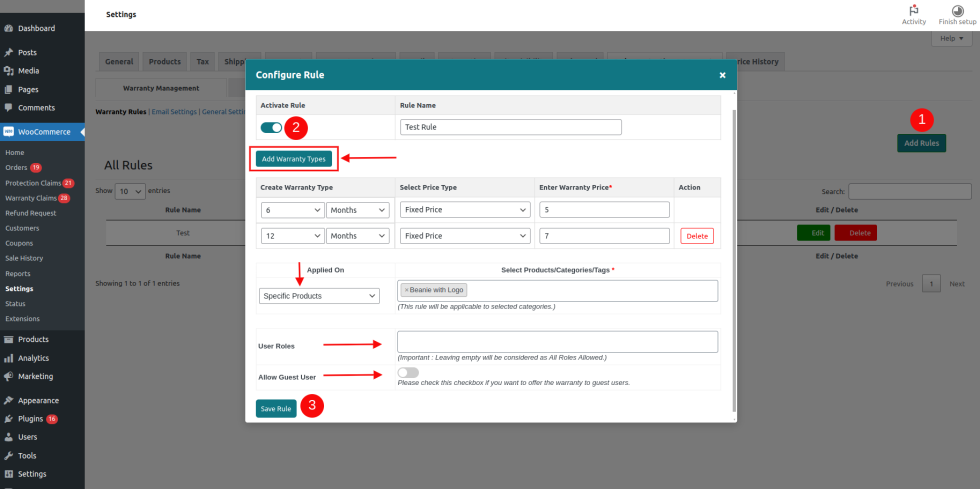Open the Show entries count dropdown
The width and height of the screenshot is (980, 489).
click(130, 191)
